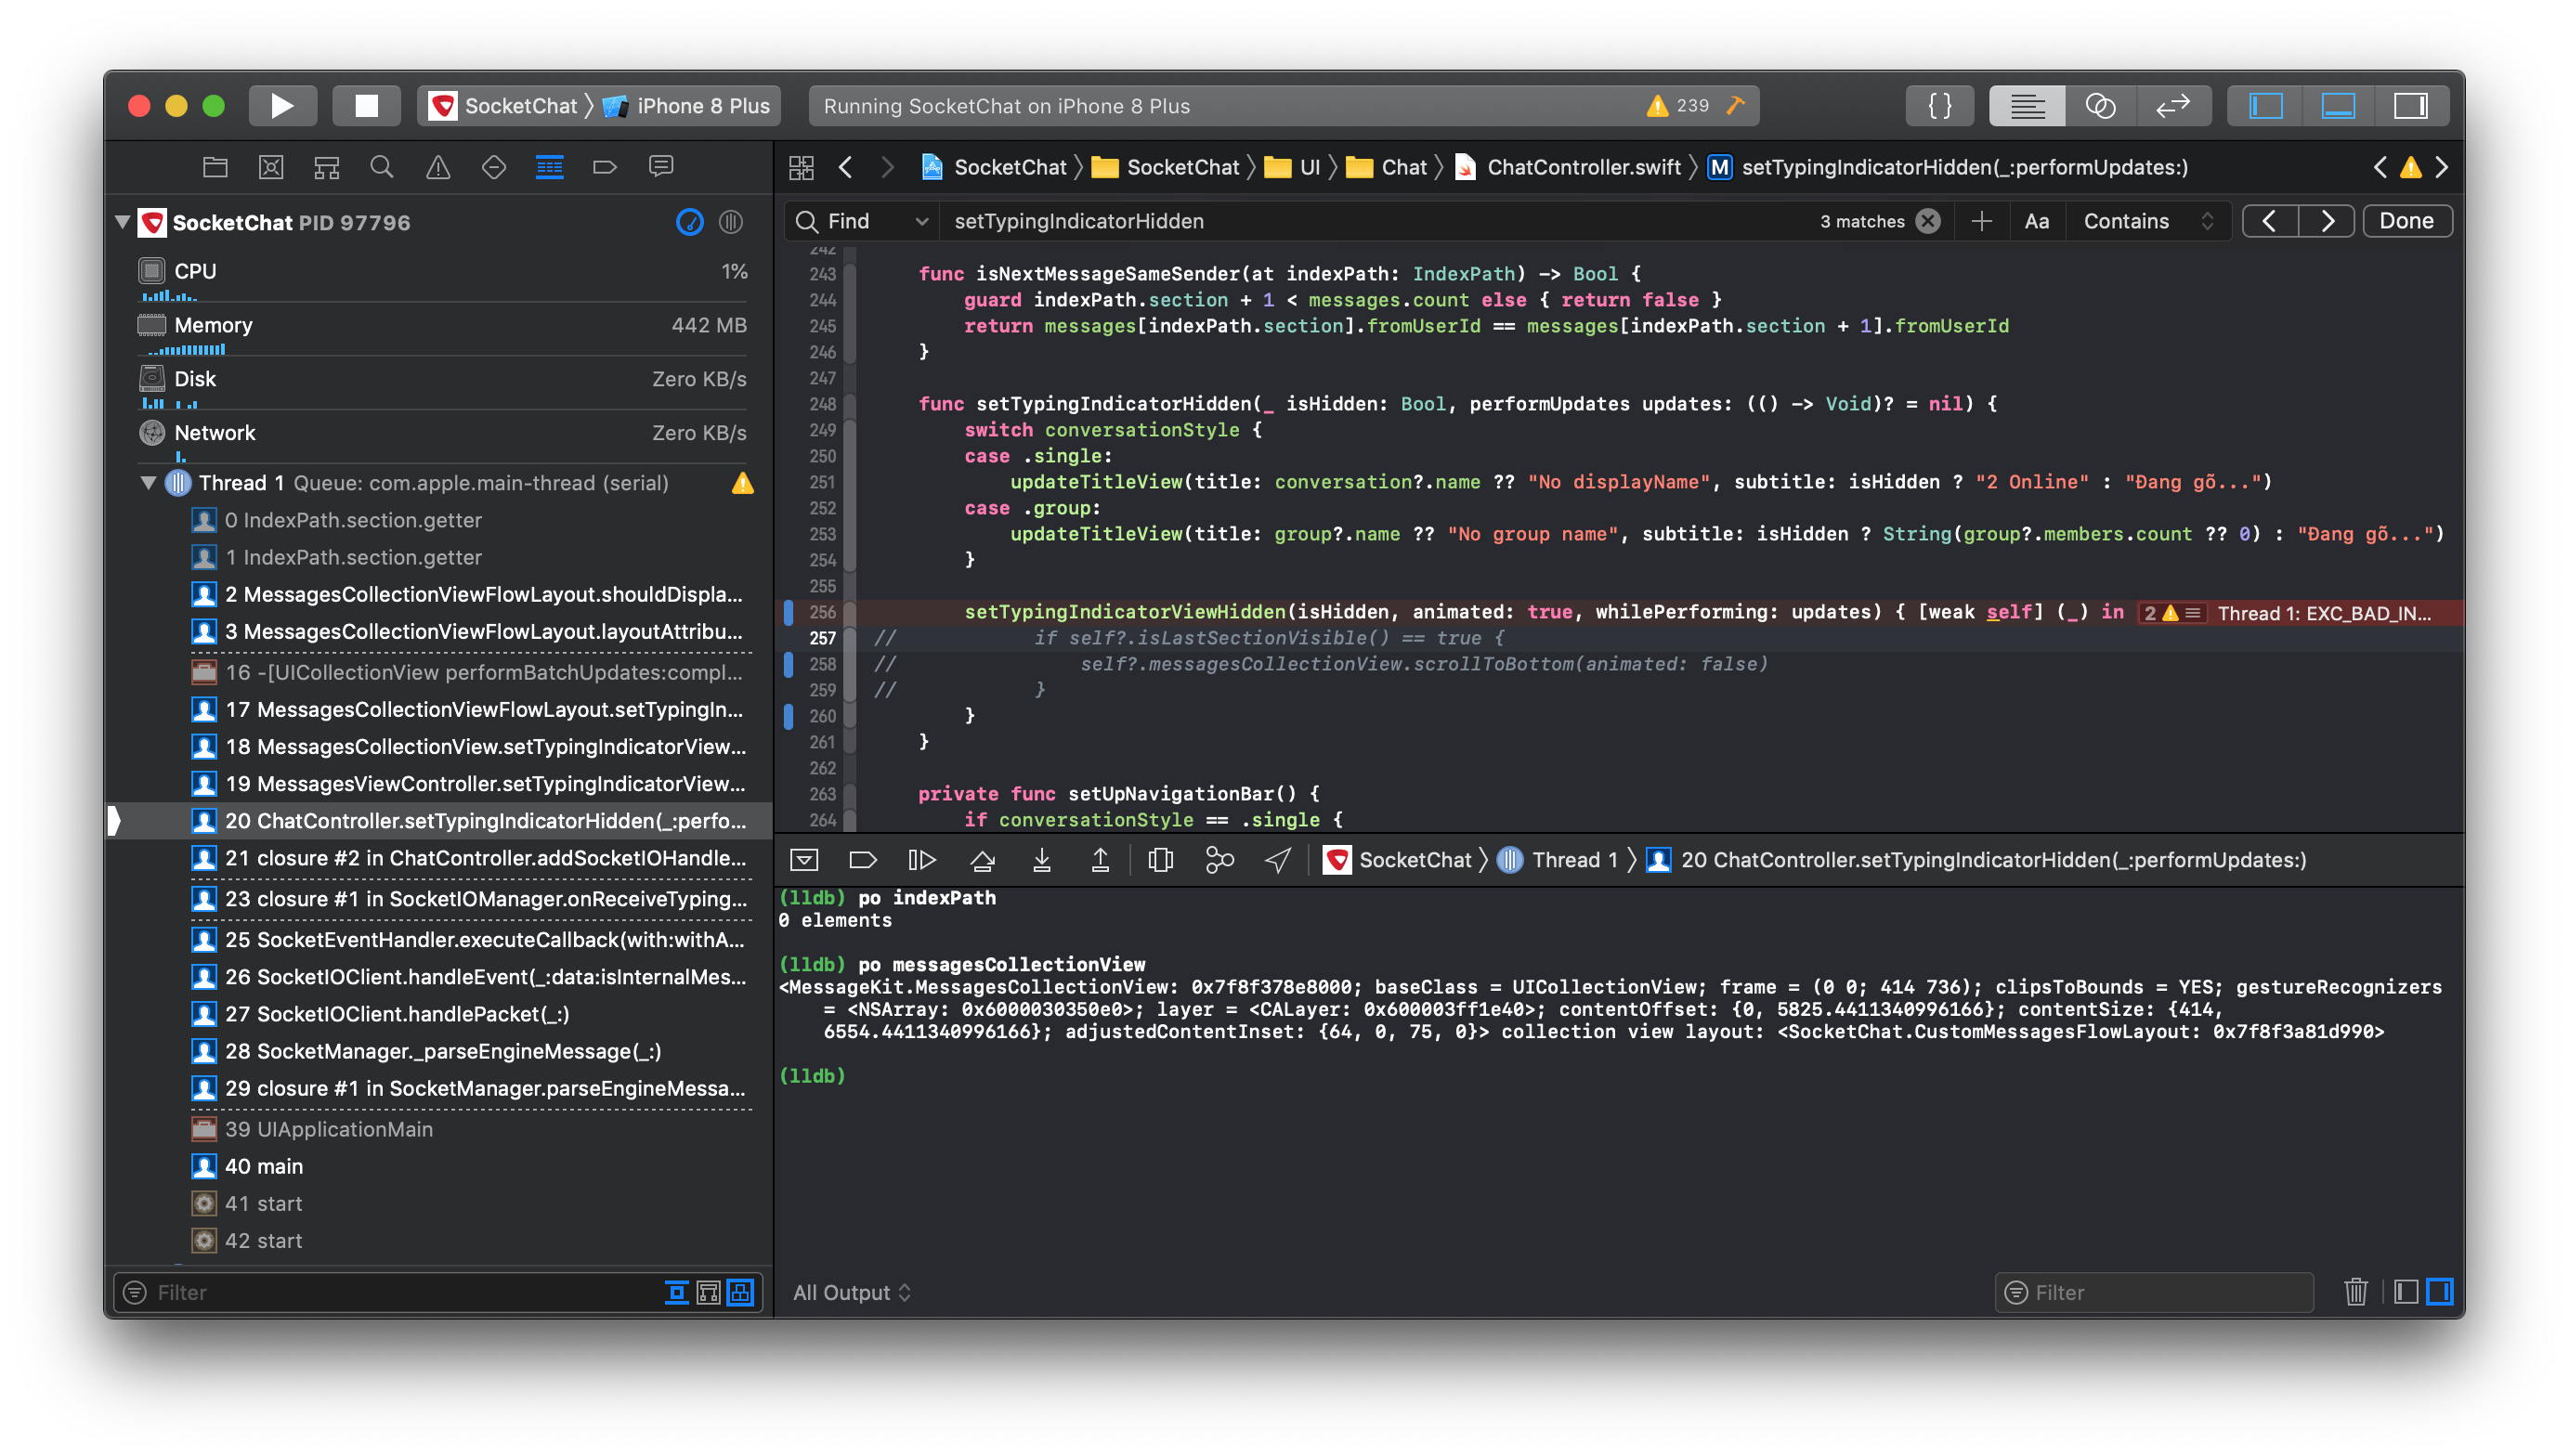The height and width of the screenshot is (1456, 2569).
Task: Click the Run (play) button
Action: click(x=282, y=106)
